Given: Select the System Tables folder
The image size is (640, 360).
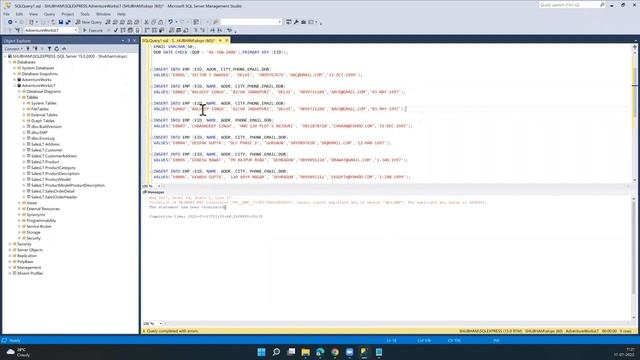Looking at the screenshot, I should [44, 103].
